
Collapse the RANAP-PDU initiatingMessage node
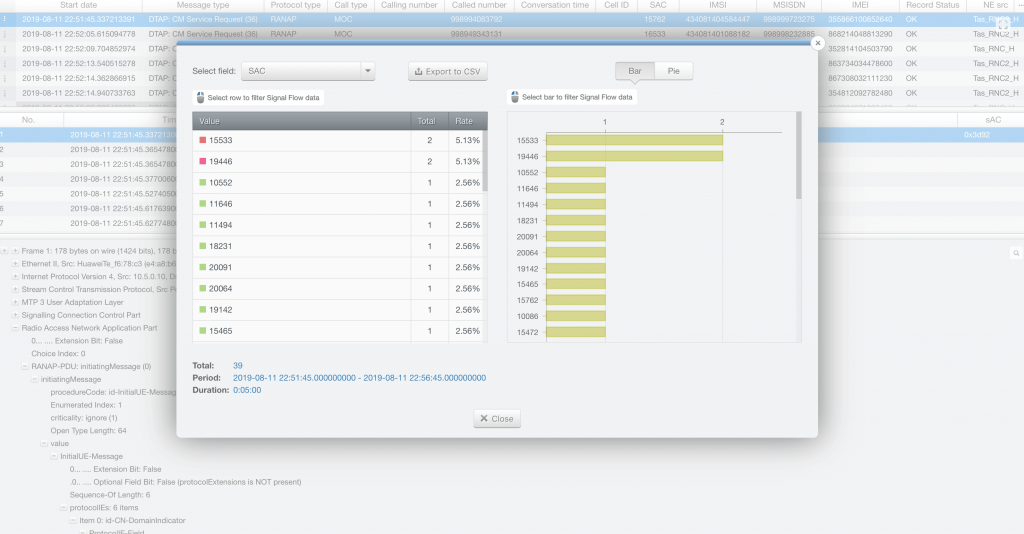[x=25, y=366]
